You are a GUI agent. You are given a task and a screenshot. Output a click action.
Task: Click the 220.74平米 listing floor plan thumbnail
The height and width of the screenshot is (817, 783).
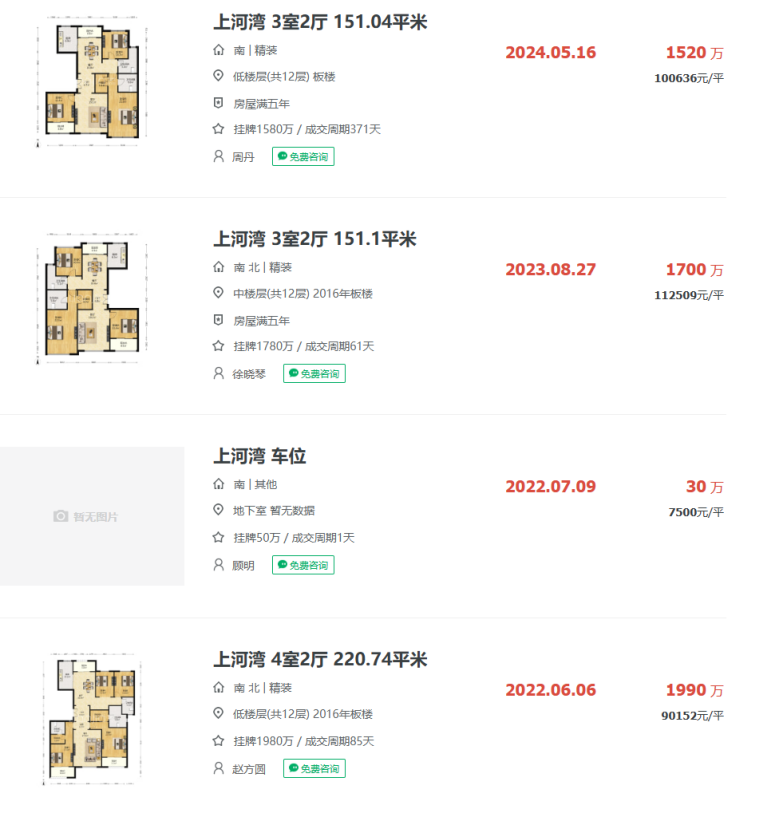click(x=92, y=718)
